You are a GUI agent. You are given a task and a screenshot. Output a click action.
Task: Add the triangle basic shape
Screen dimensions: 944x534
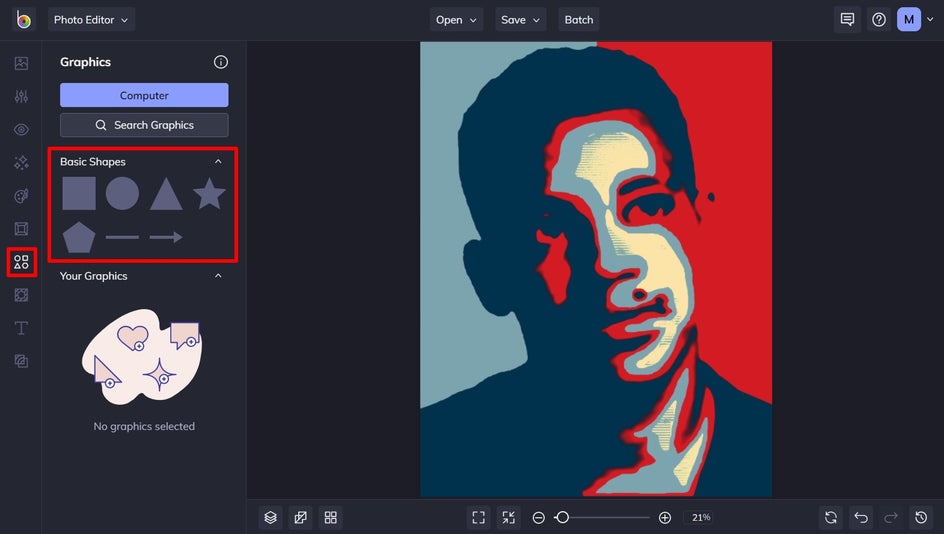[x=166, y=194]
